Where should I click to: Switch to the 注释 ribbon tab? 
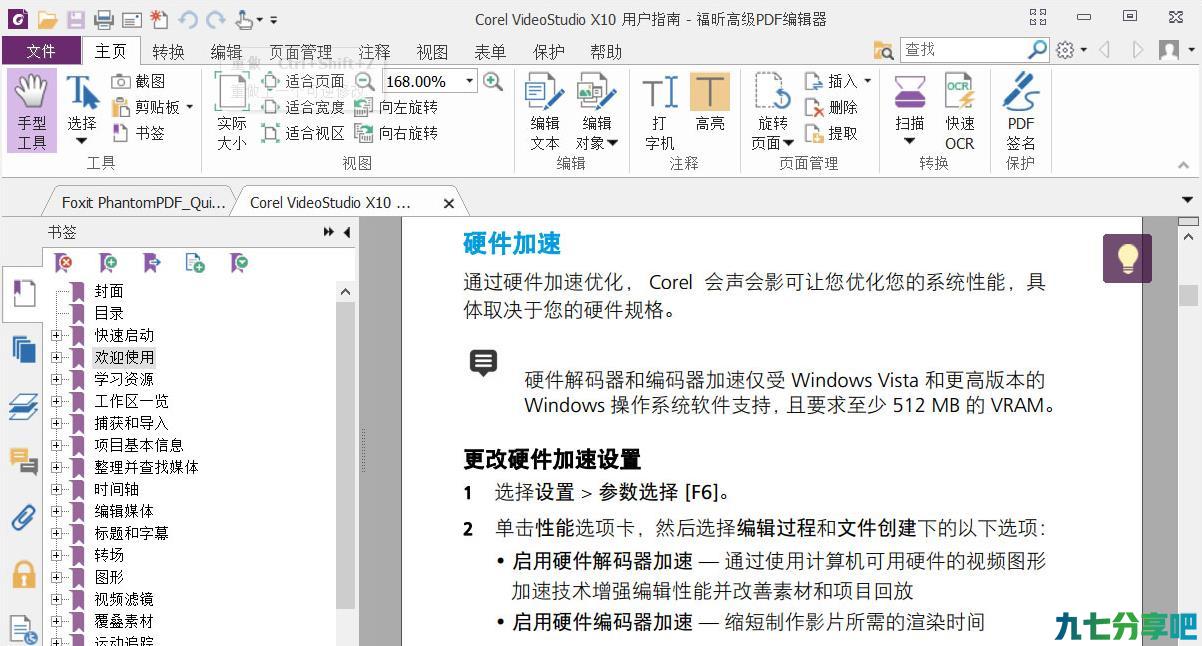point(375,52)
